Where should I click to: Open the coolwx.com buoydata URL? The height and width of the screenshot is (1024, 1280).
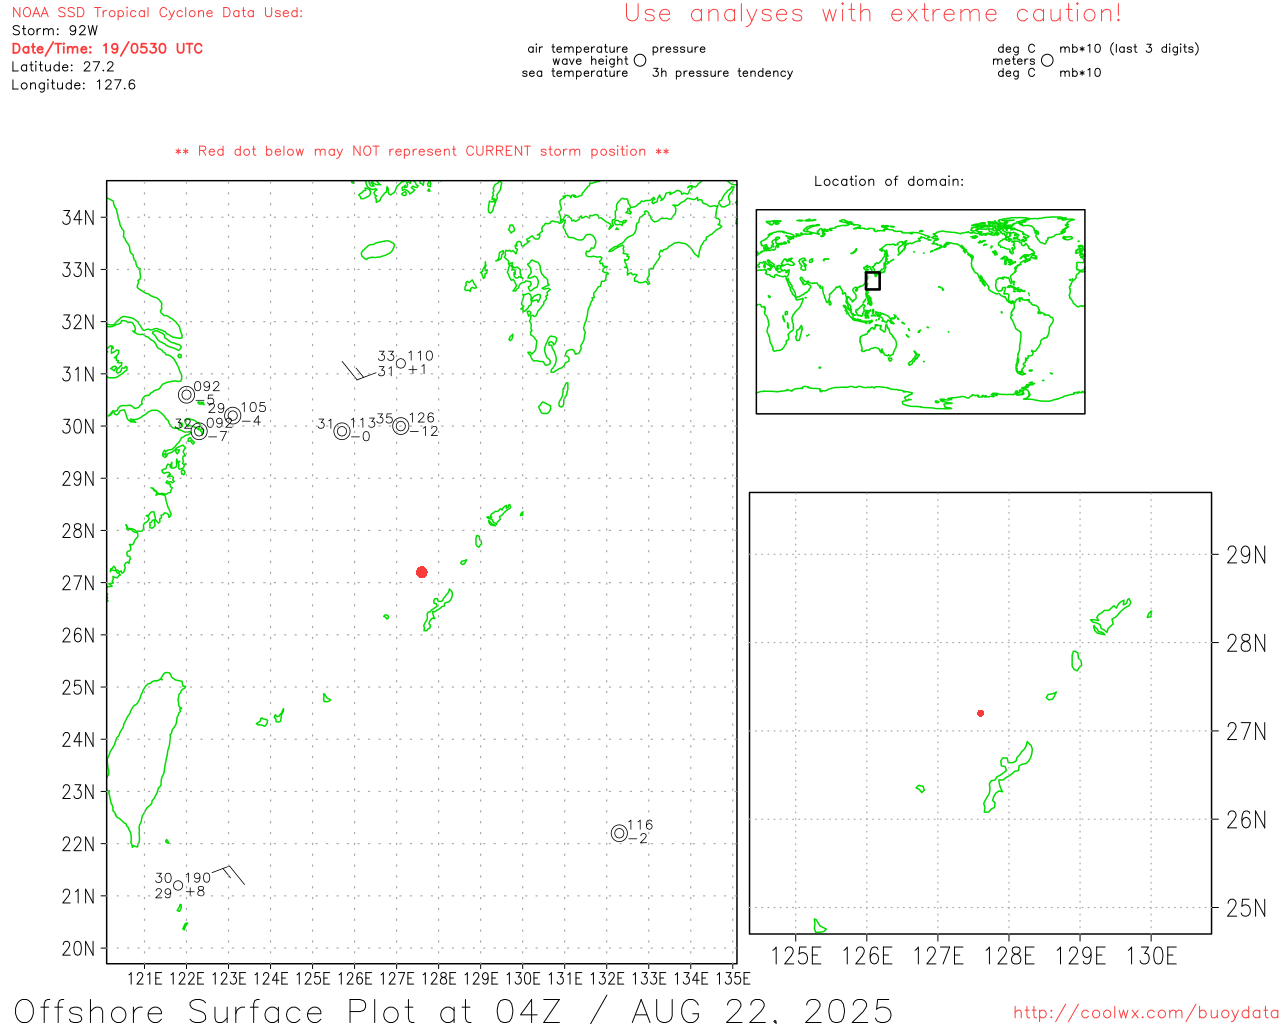(1146, 1012)
